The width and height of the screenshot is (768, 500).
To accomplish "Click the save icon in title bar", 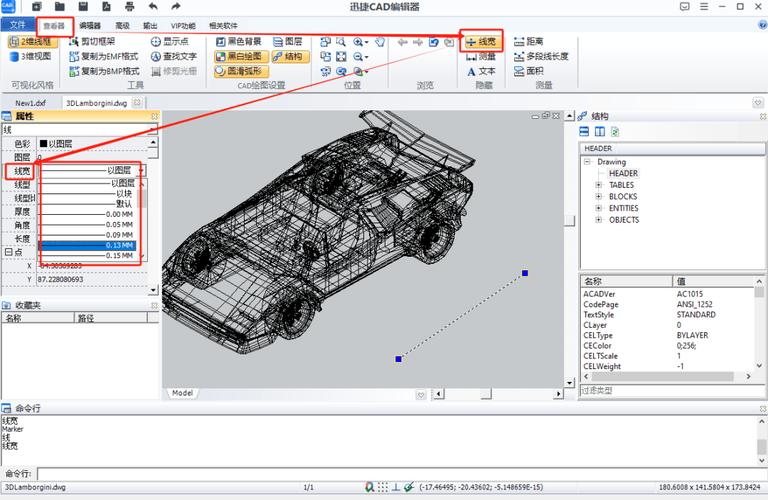I will [82, 6].
